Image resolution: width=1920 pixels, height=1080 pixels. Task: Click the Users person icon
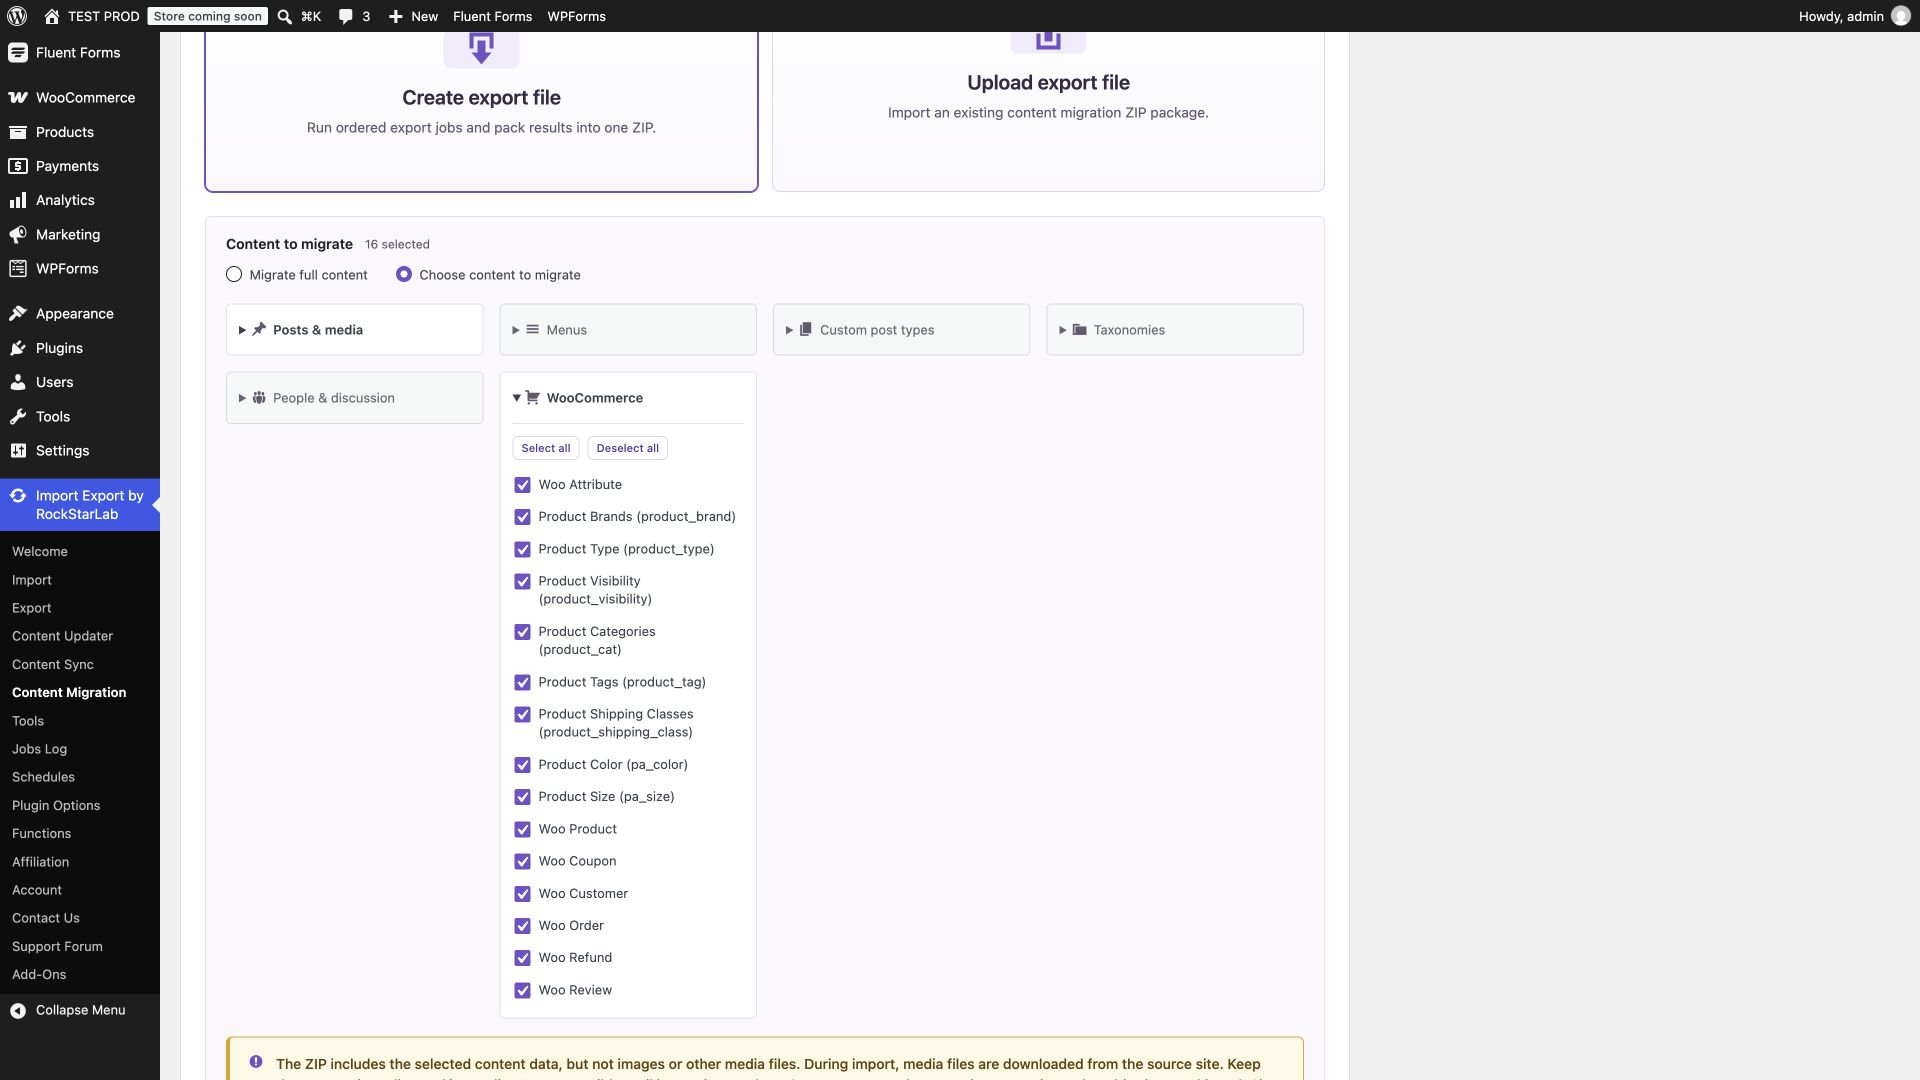[18, 382]
